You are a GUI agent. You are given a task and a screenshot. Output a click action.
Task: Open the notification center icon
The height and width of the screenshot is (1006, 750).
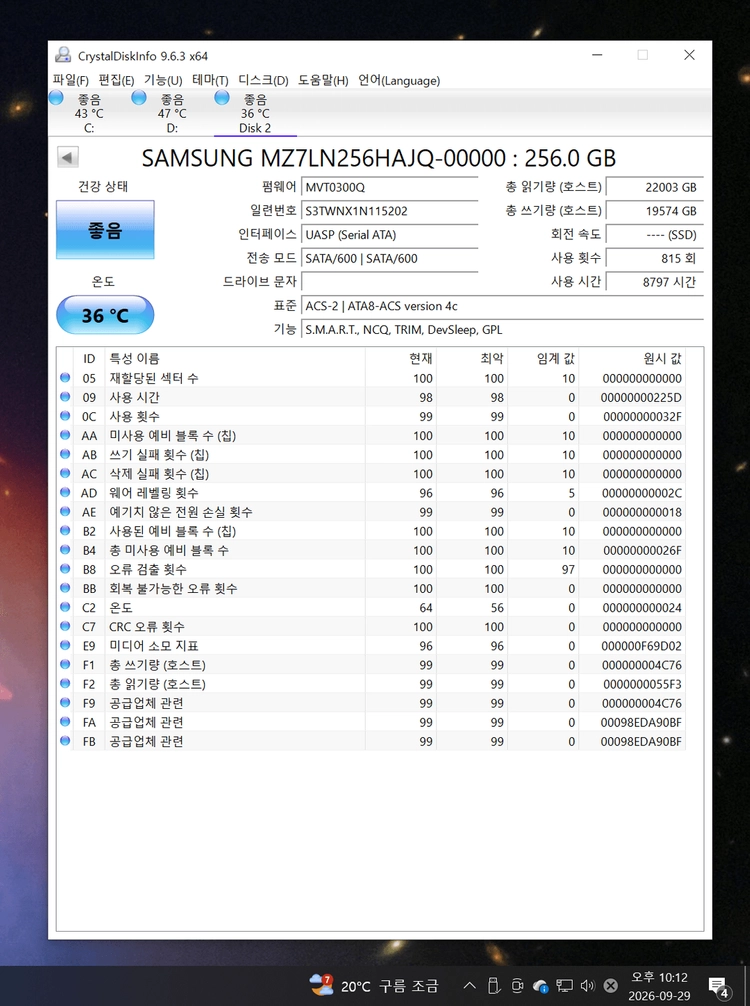719,986
